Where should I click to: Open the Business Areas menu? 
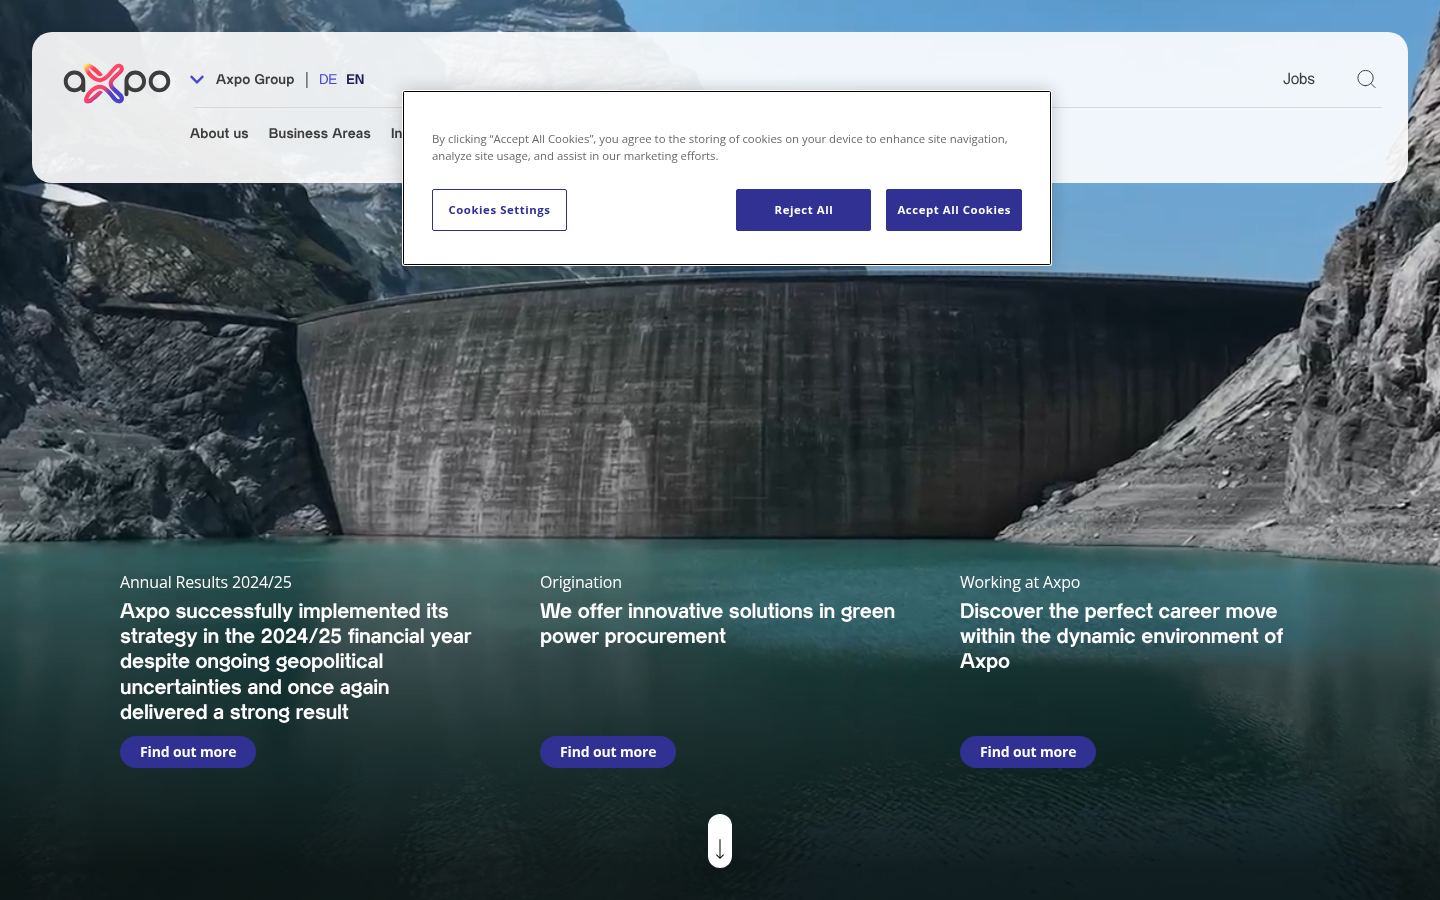[x=319, y=133]
